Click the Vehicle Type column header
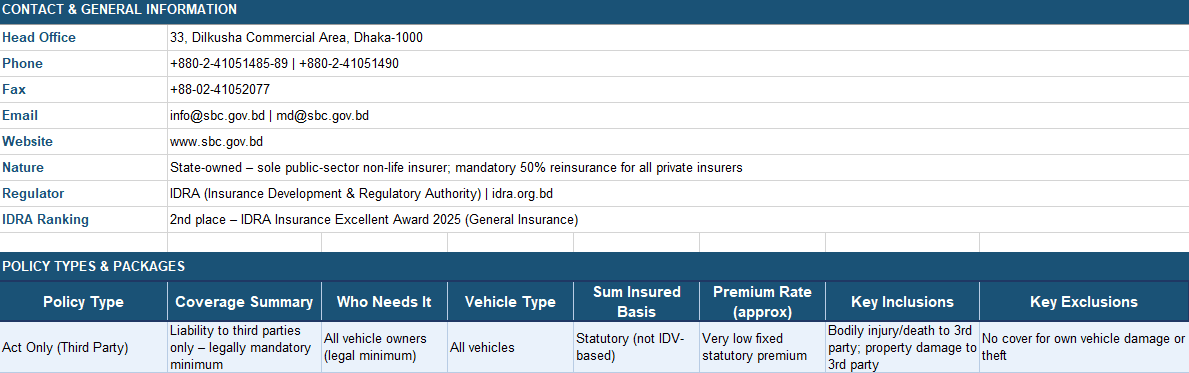Image resolution: width=1189 pixels, height=373 pixels. [x=510, y=302]
